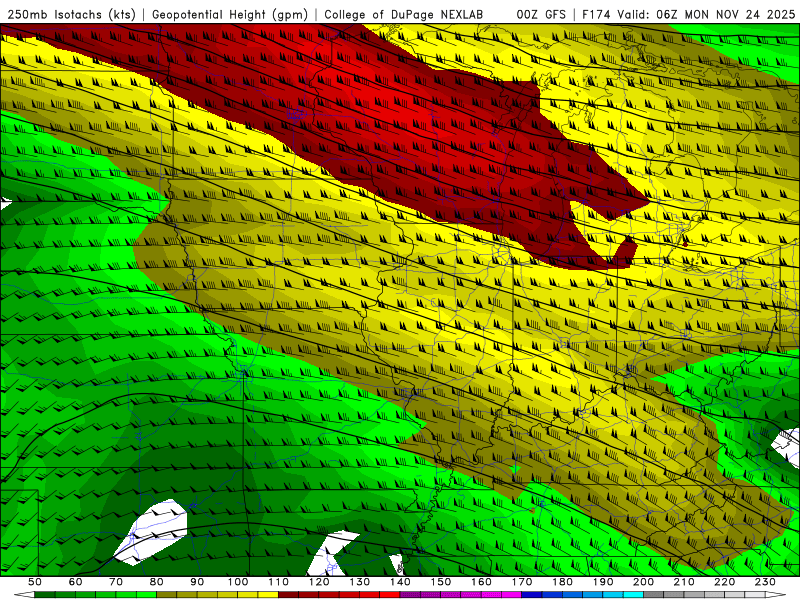Image resolution: width=800 pixels, height=600 pixels.
Task: Click the legend value 190
Action: point(603,582)
